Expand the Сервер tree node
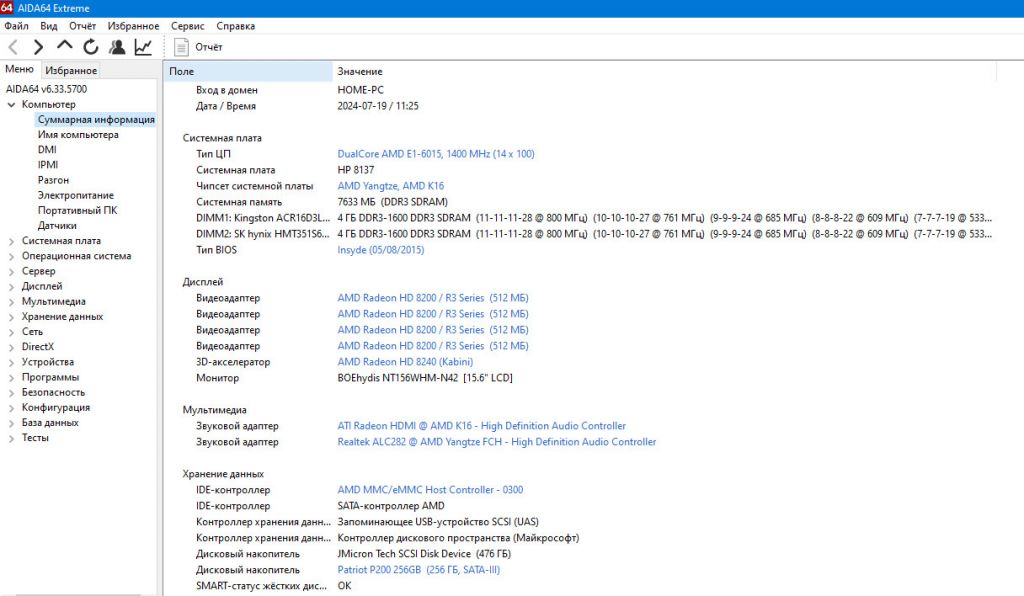Viewport: 1024px width, 596px height. pos(11,271)
